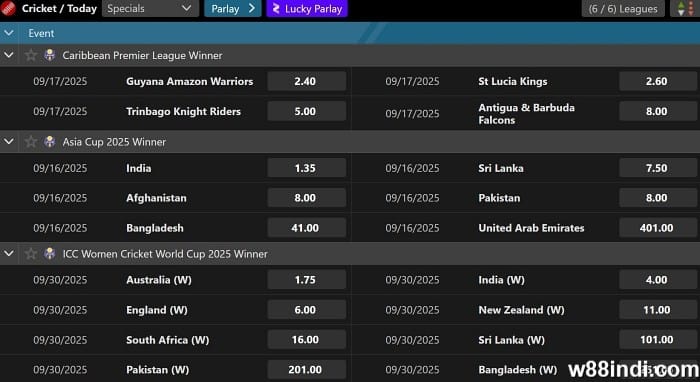Select Antigua & Barbuda Falcons odds 8.00
This screenshot has width=700, height=382.
tap(658, 111)
